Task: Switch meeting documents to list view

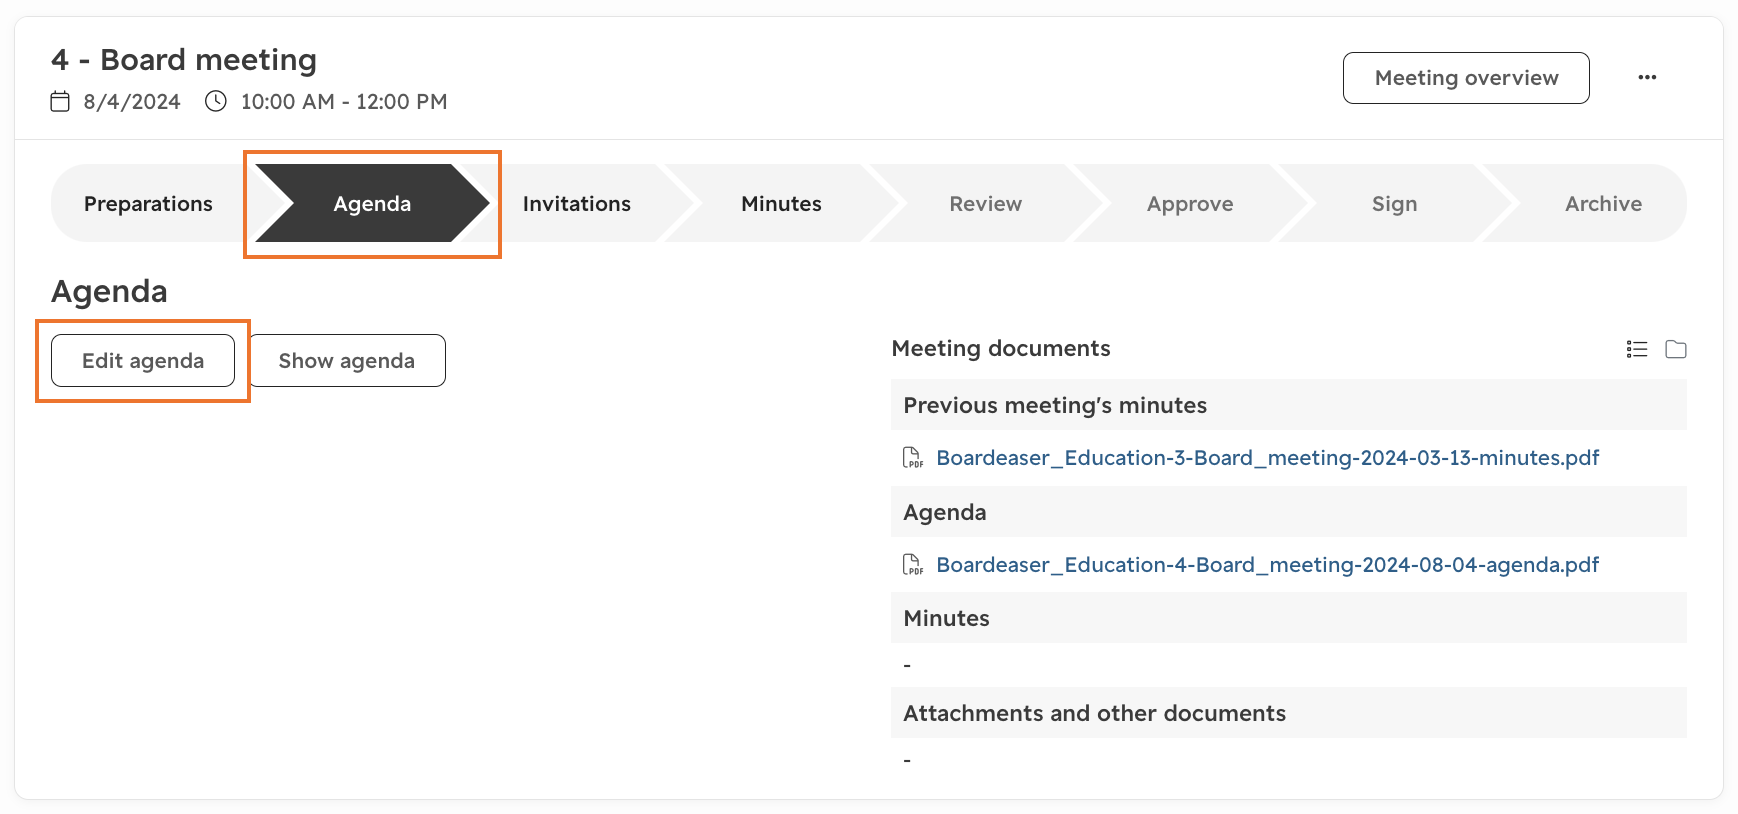Action: coord(1637,349)
